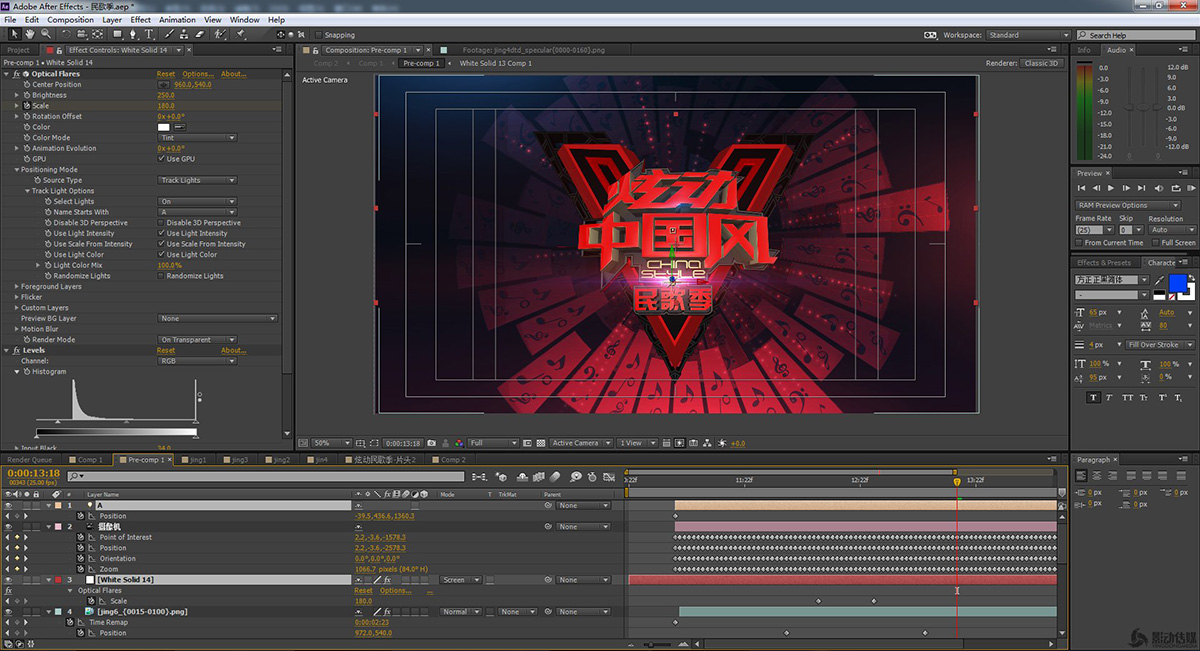
Task: Uncheck the Use GPU option
Action: (161, 159)
